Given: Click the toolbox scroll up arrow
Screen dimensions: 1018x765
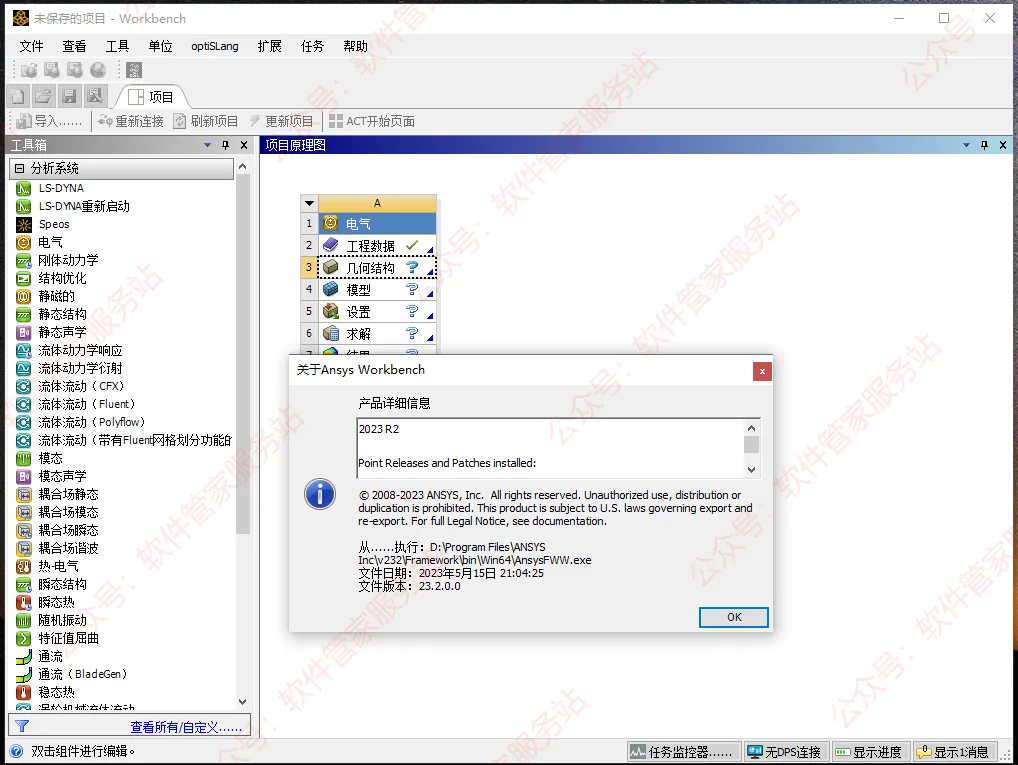Looking at the screenshot, I should tap(243, 166).
